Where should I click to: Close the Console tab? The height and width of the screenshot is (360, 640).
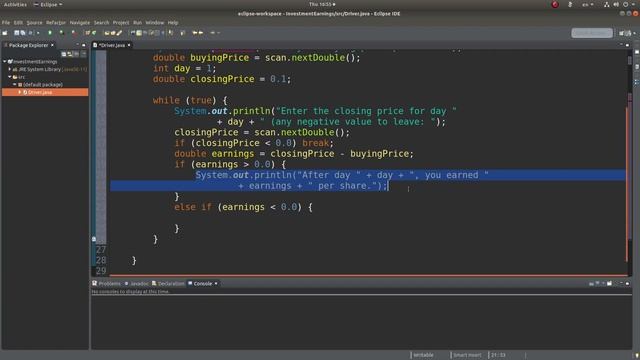216,284
